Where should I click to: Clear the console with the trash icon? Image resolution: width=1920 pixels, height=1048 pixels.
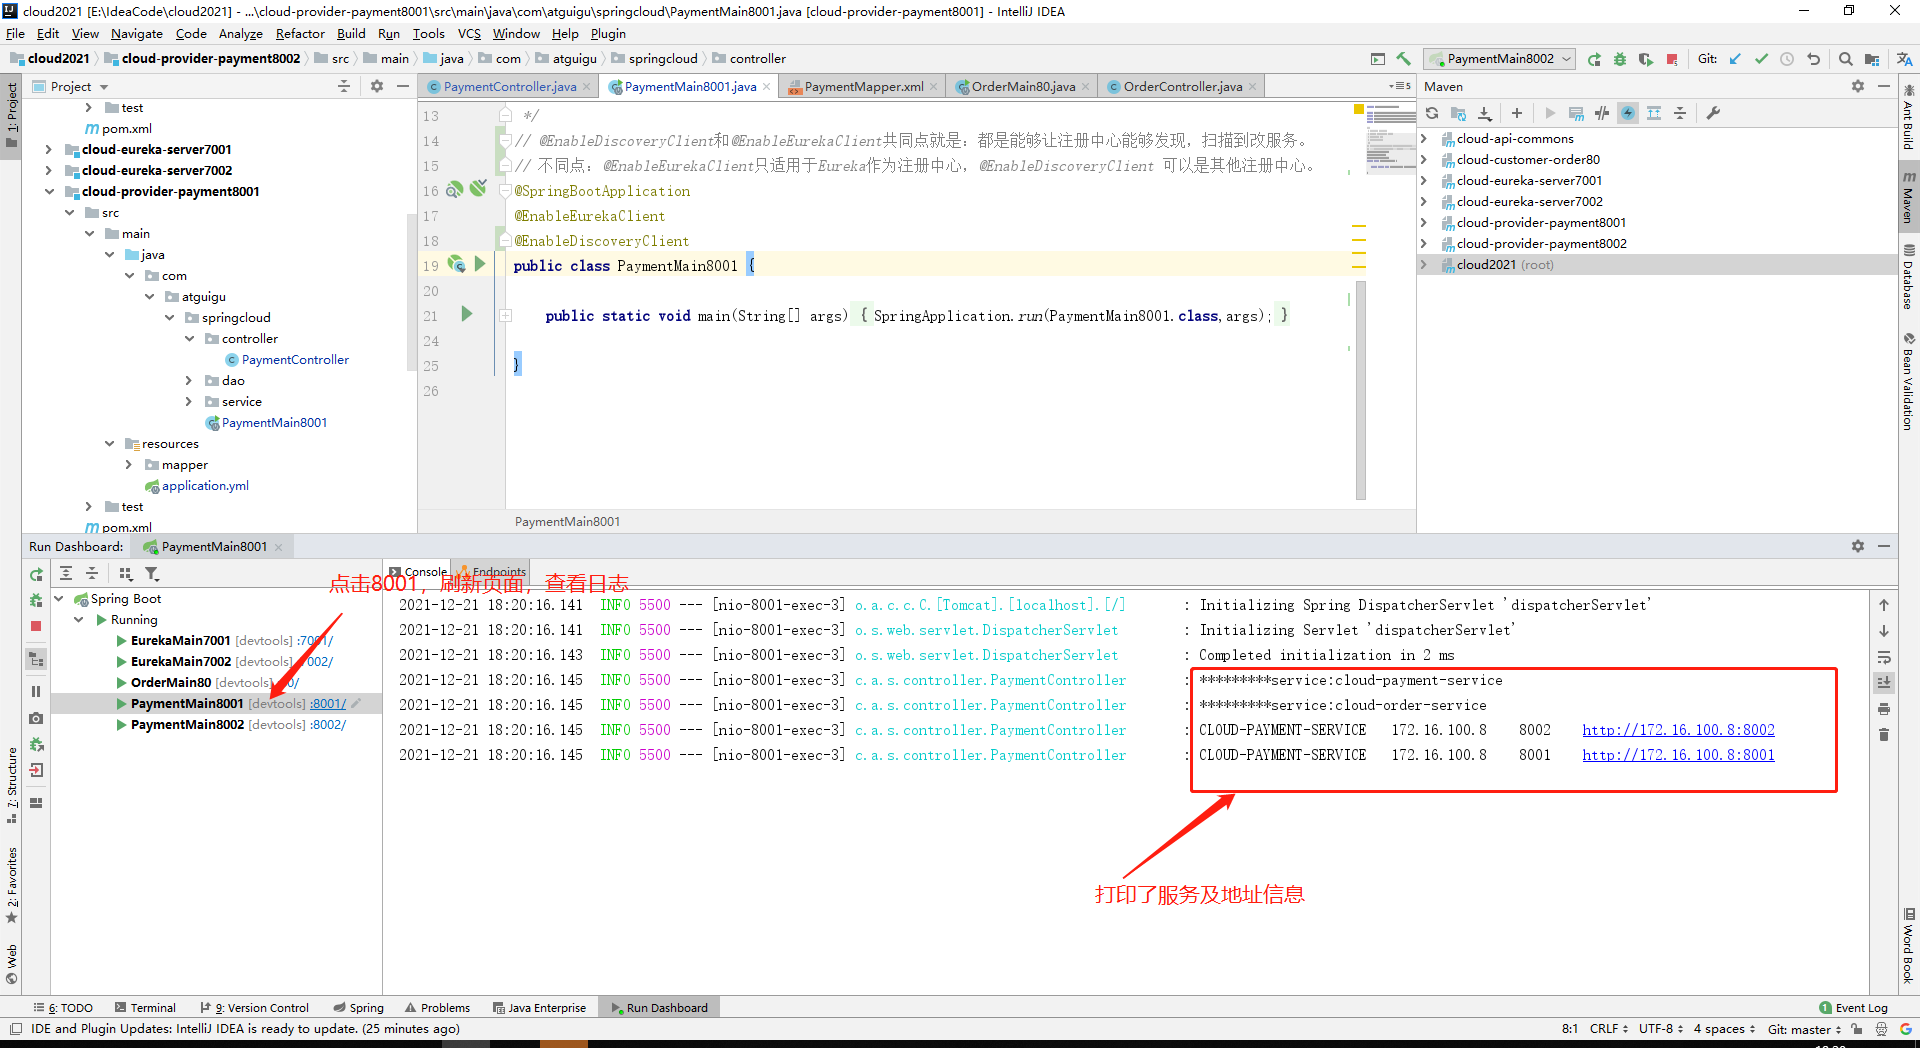coord(1884,735)
